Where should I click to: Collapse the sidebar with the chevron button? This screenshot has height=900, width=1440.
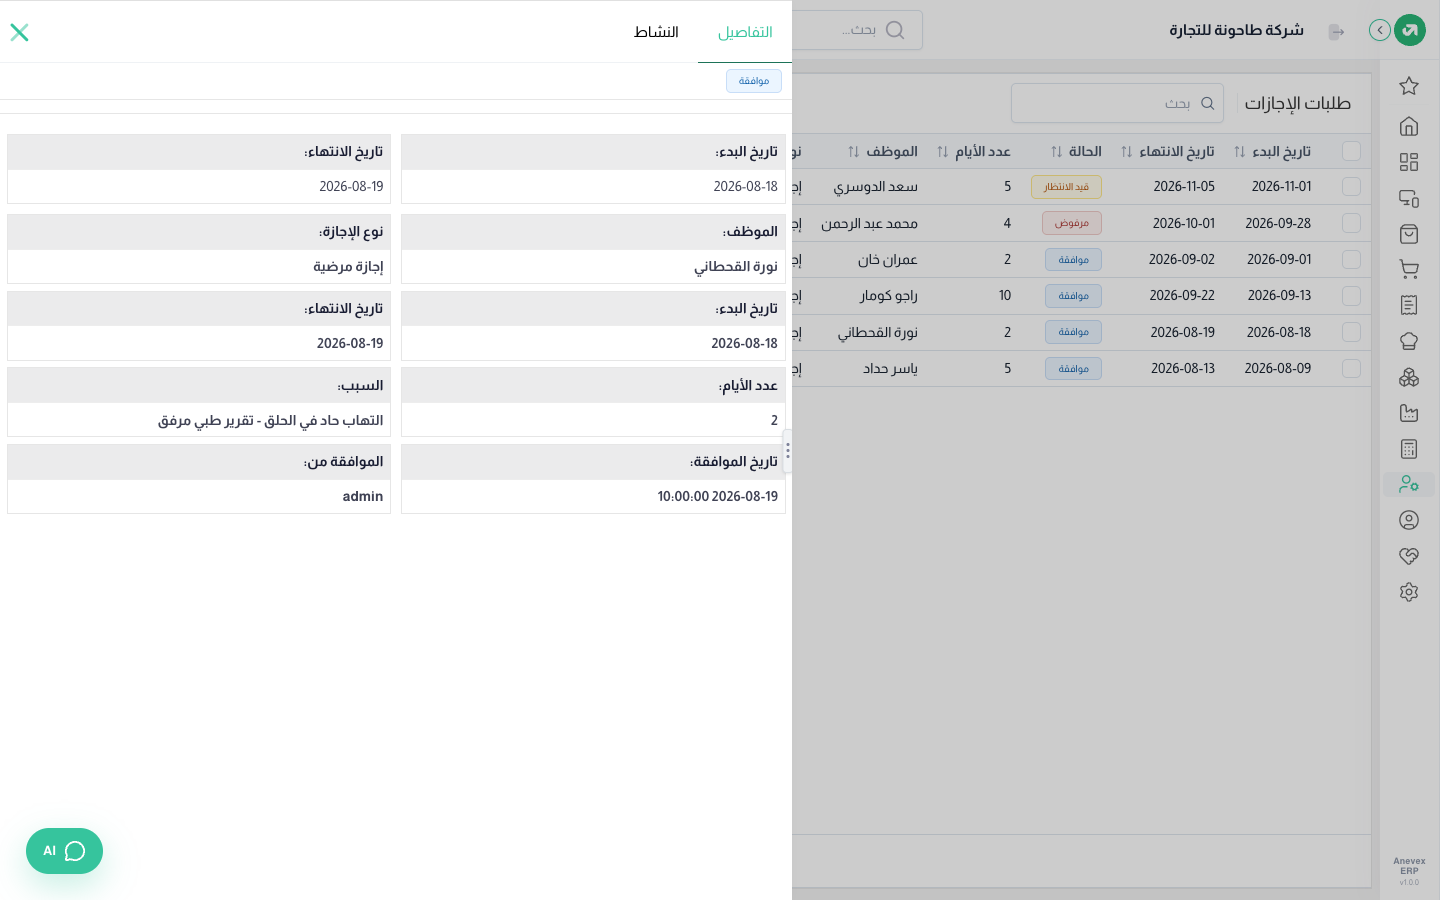pyautogui.click(x=1380, y=30)
